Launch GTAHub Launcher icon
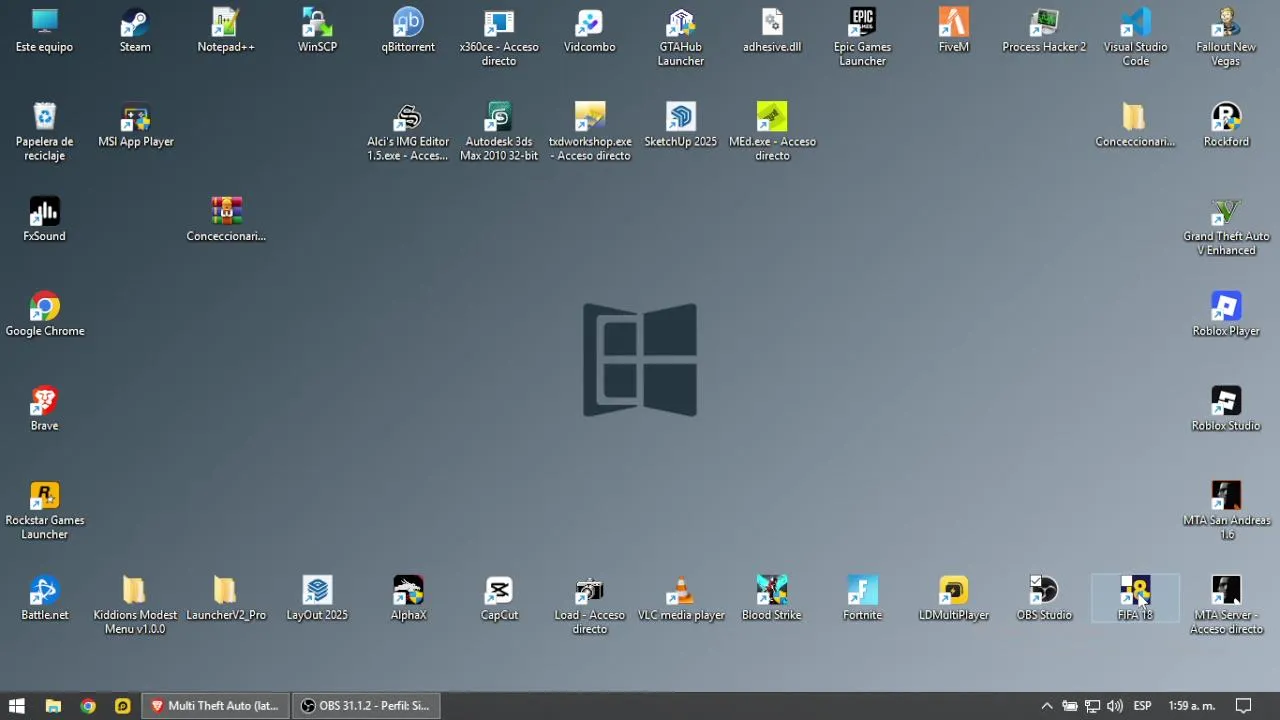1280x720 pixels. (x=681, y=38)
